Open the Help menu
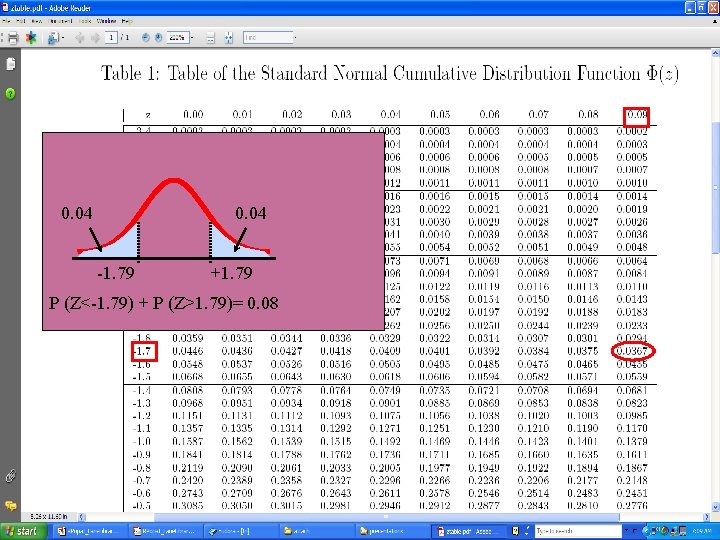Image resolution: width=720 pixels, height=540 pixels. point(127,21)
